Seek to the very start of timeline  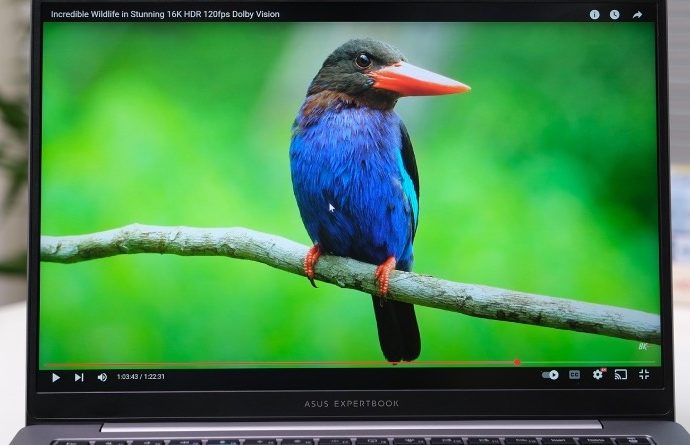click(x=43, y=363)
